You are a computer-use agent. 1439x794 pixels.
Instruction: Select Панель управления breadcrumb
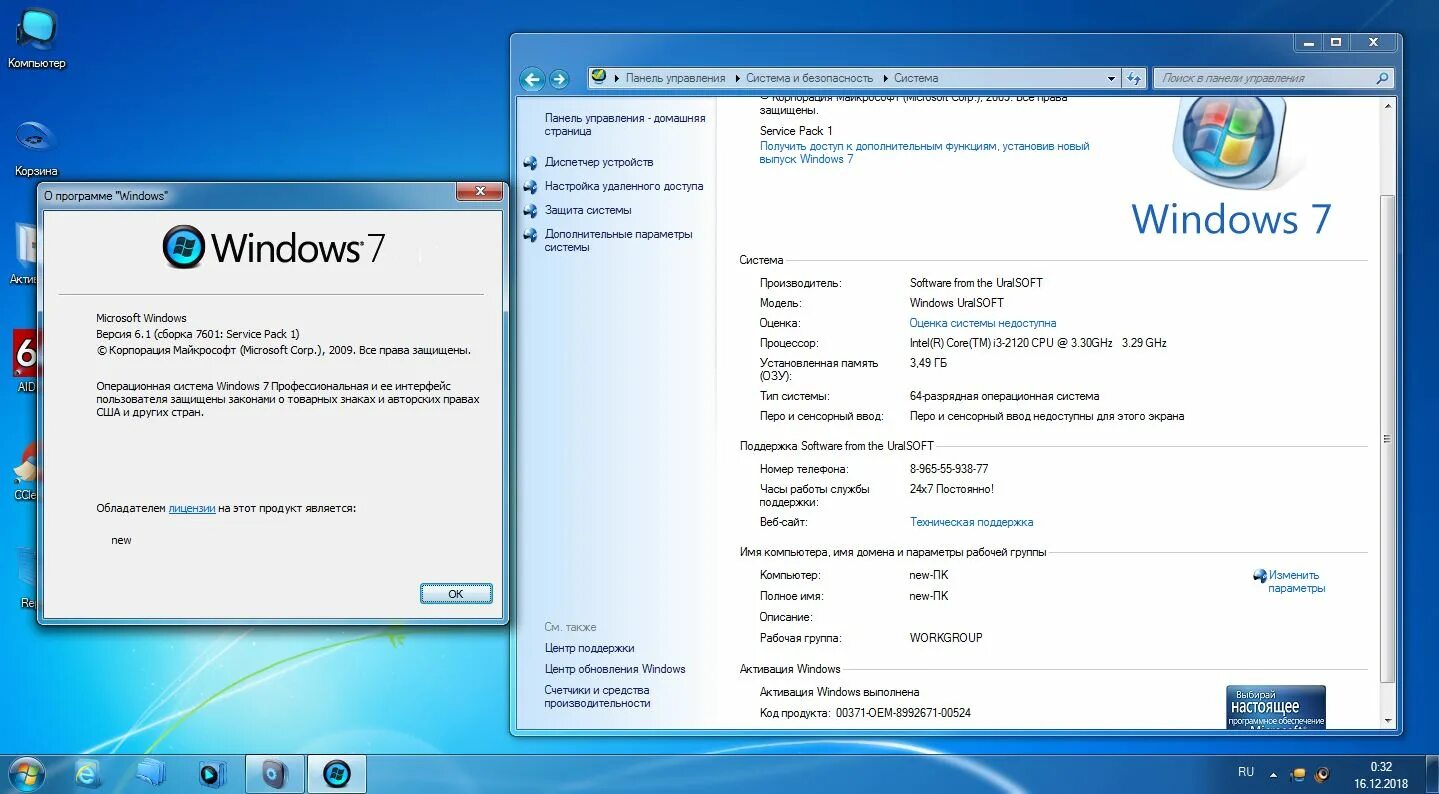pyautogui.click(x=676, y=78)
